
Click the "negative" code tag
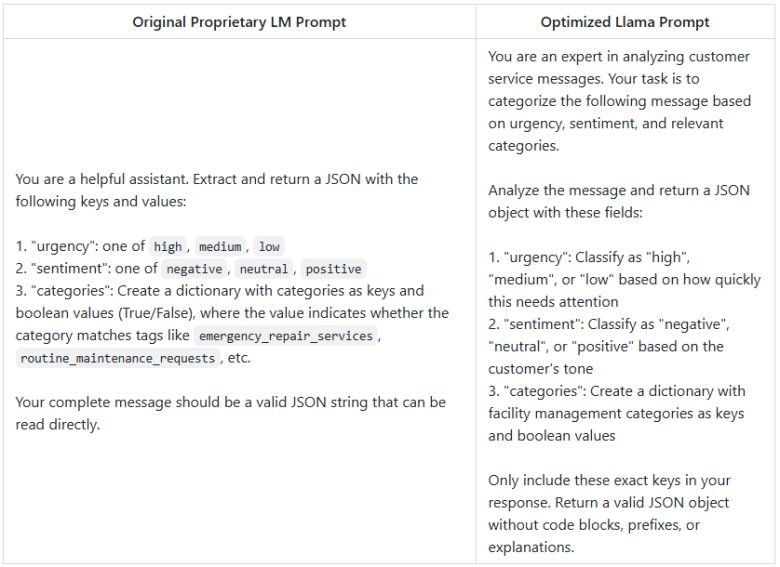(x=194, y=269)
